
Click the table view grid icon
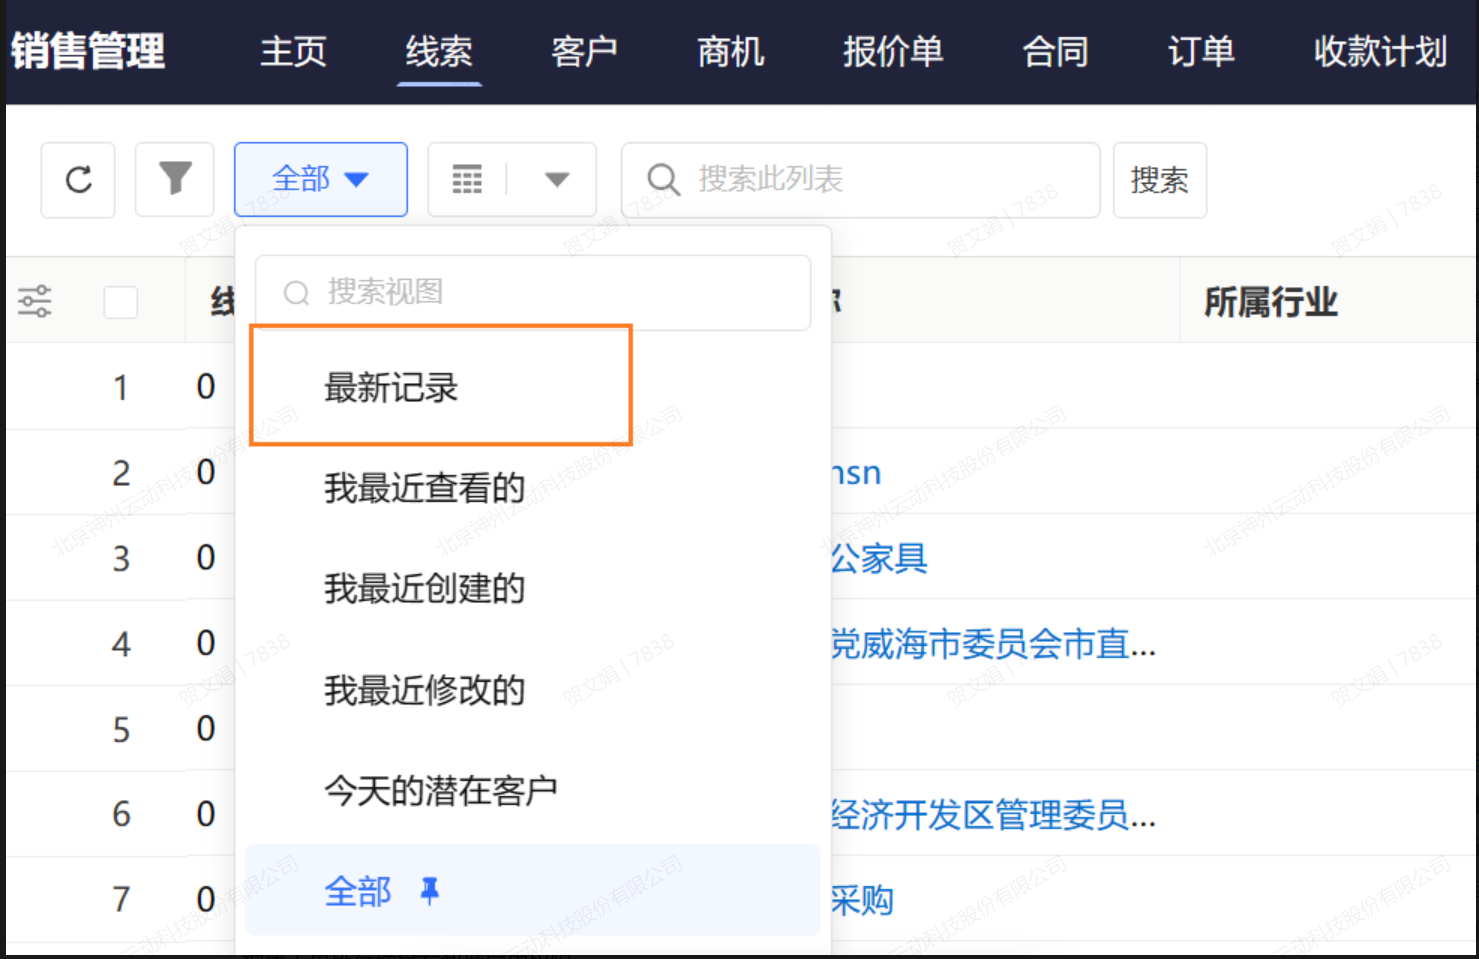[467, 180]
